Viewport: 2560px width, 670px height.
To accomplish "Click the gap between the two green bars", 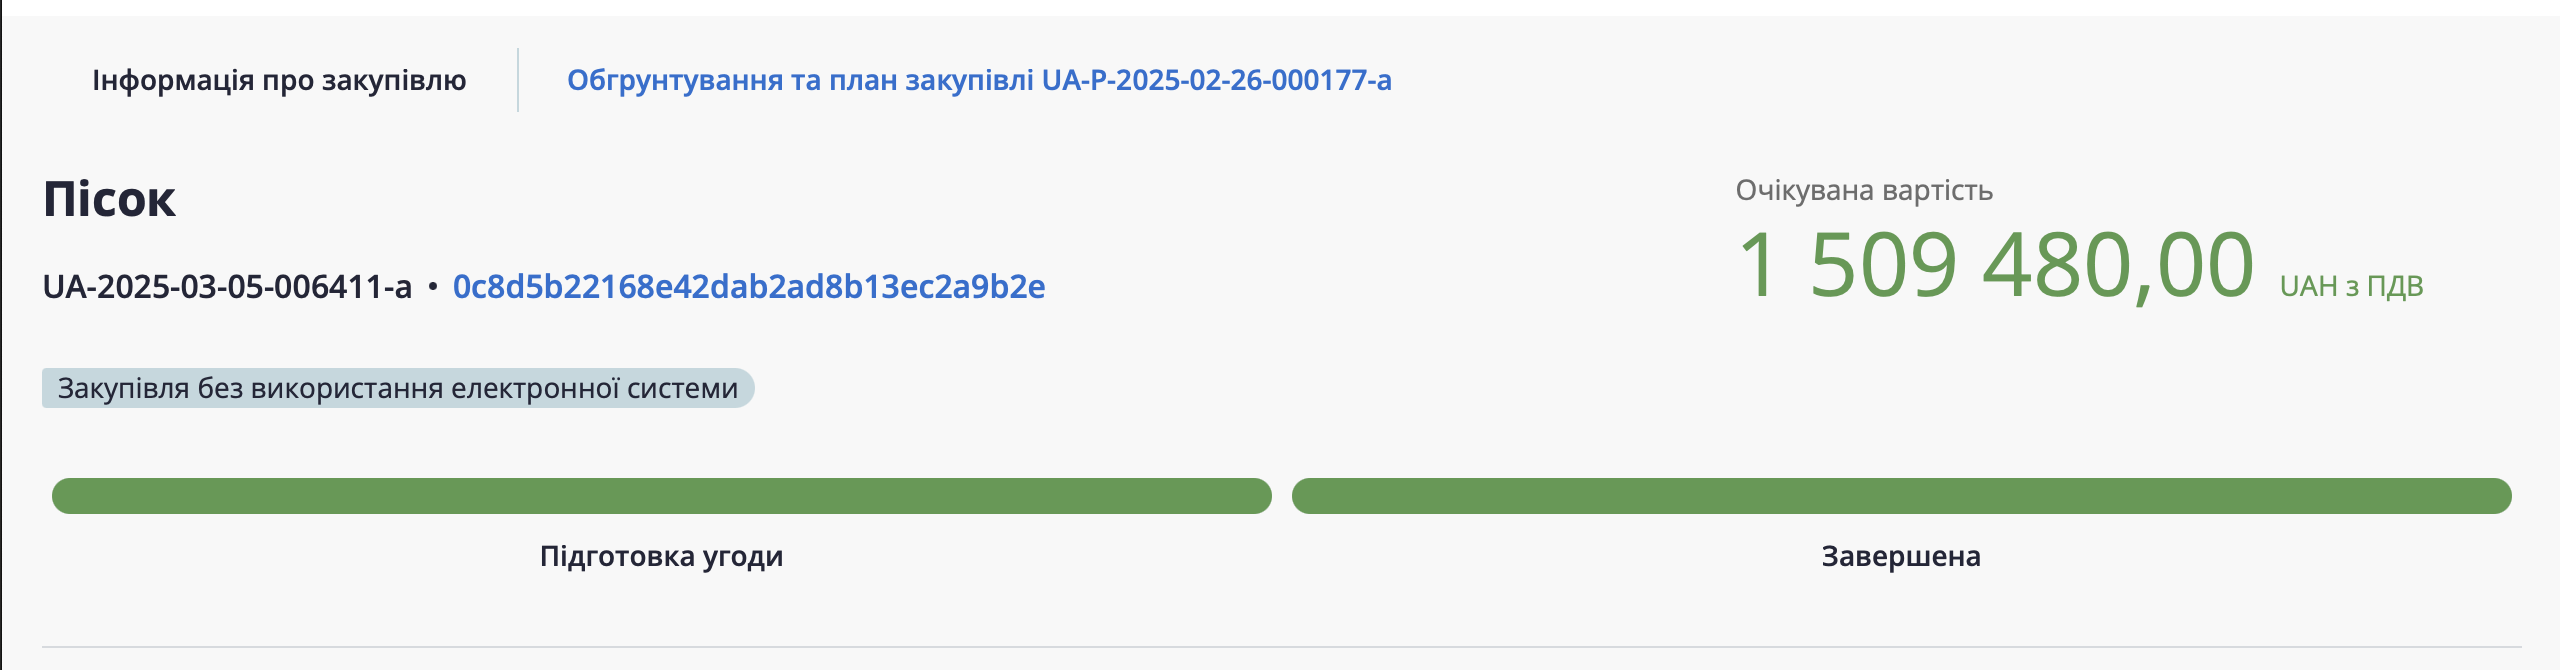I will coord(1282,496).
